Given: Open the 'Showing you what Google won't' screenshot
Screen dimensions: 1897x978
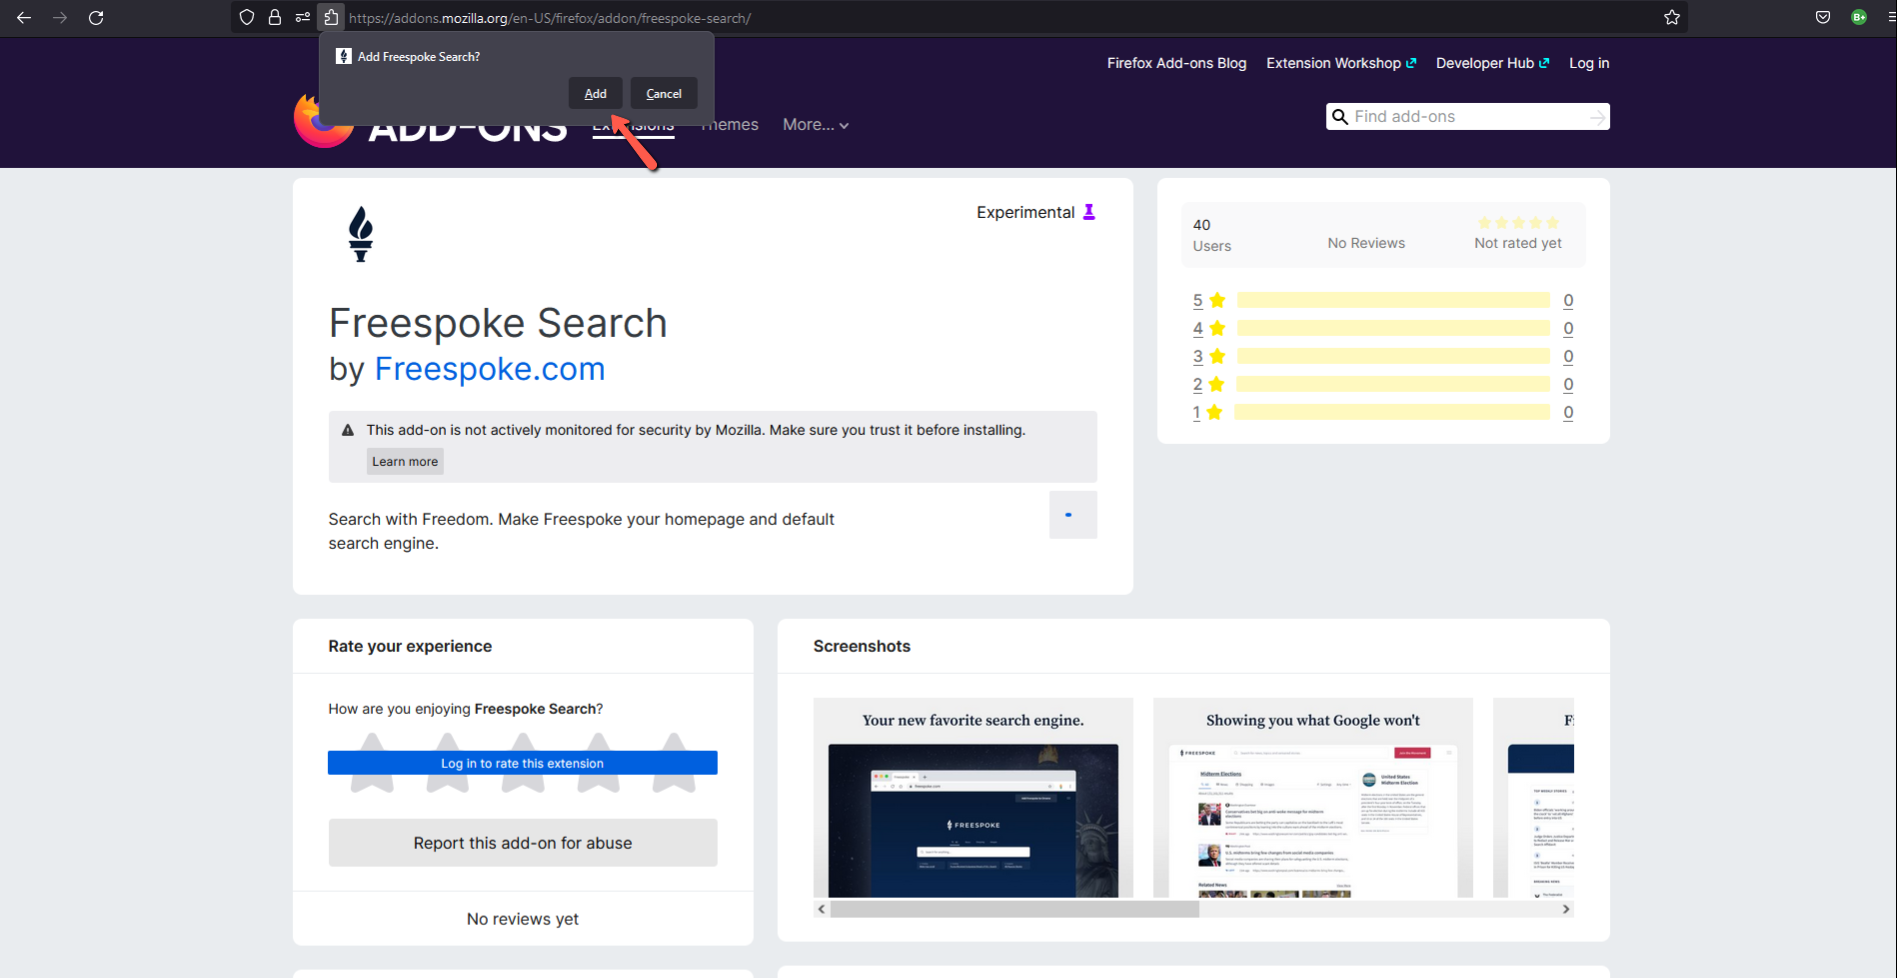Looking at the screenshot, I should [x=1313, y=797].
